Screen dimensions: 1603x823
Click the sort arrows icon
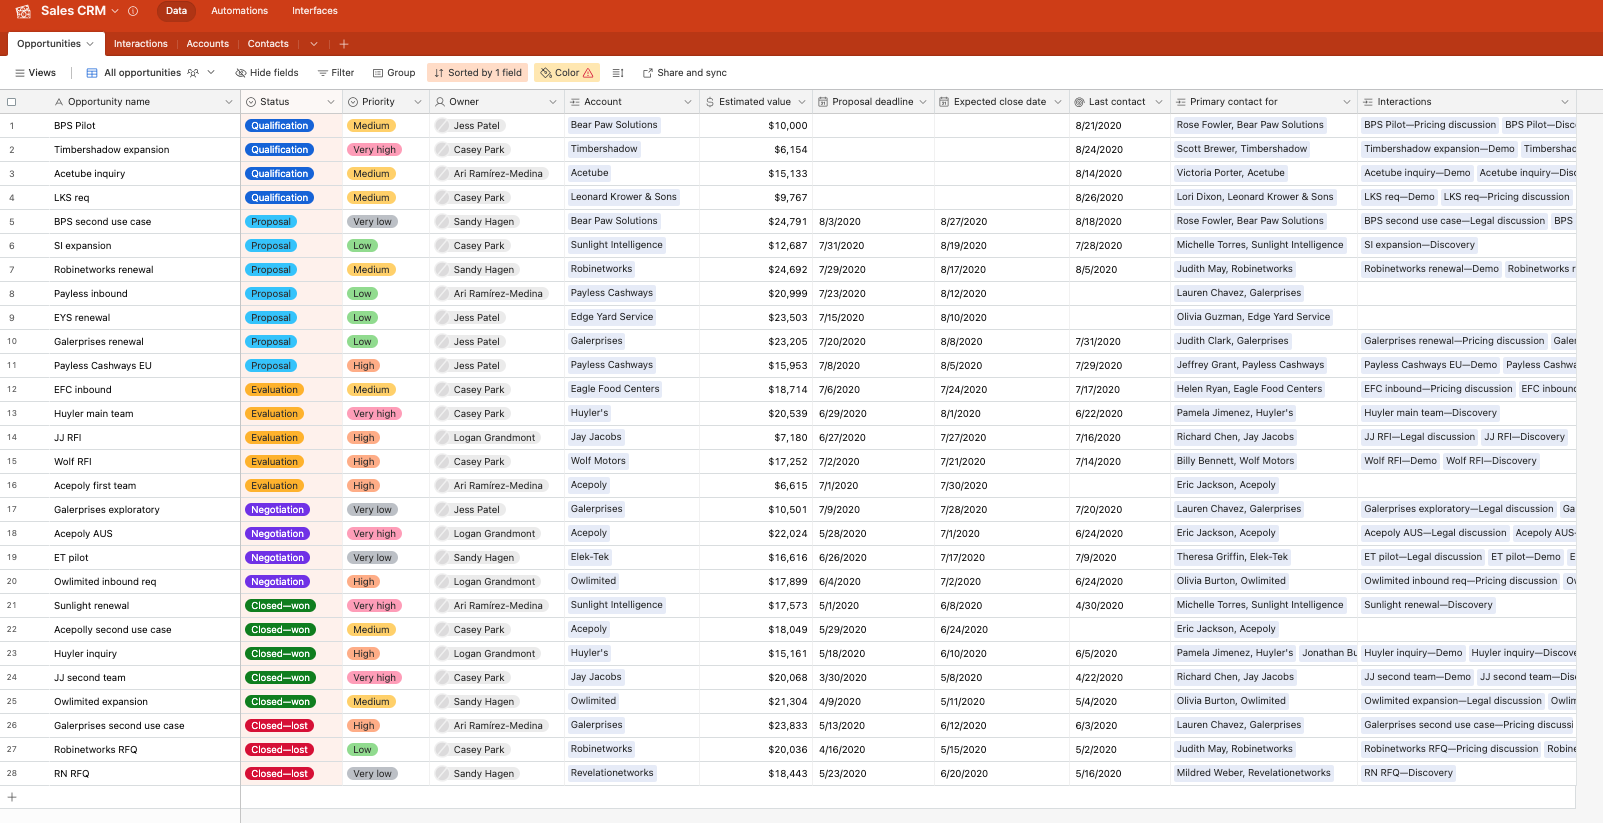[439, 73]
